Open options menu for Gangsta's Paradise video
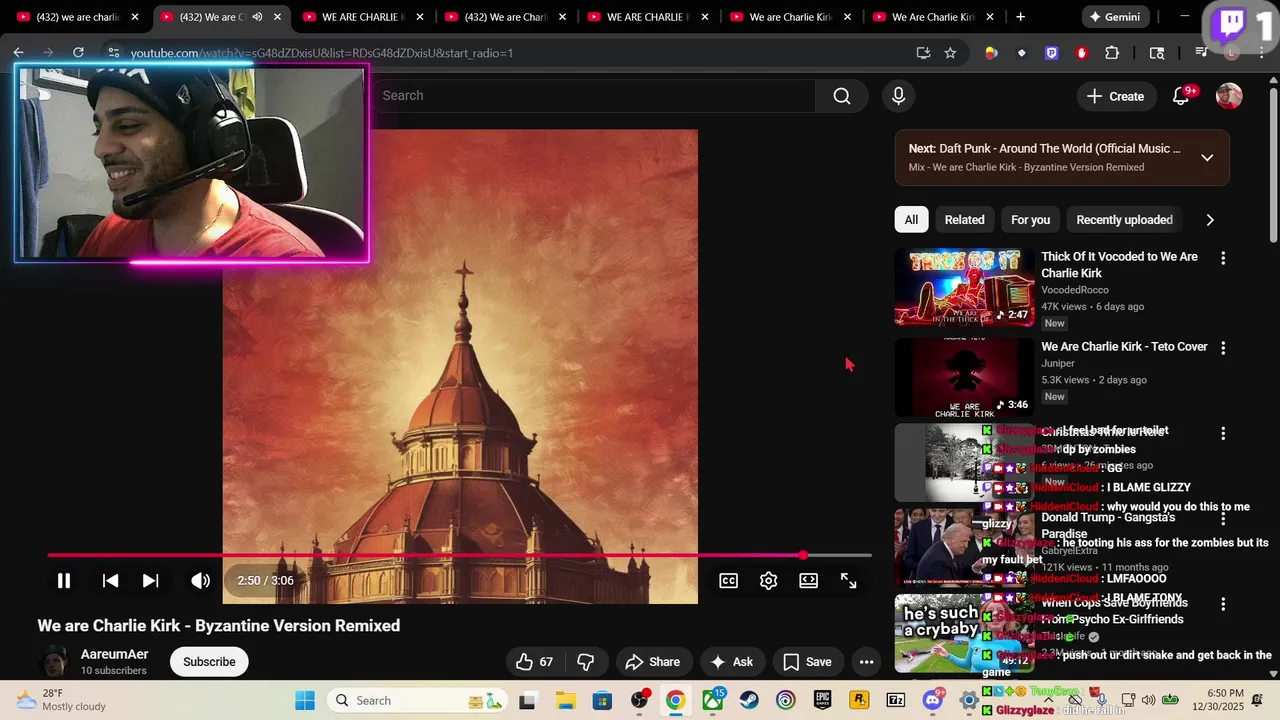 tap(1222, 519)
